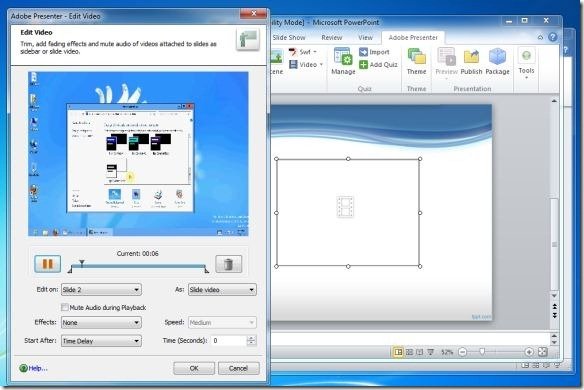584x390 pixels.
Task: Open the View ribbon tab
Action: 365,38
